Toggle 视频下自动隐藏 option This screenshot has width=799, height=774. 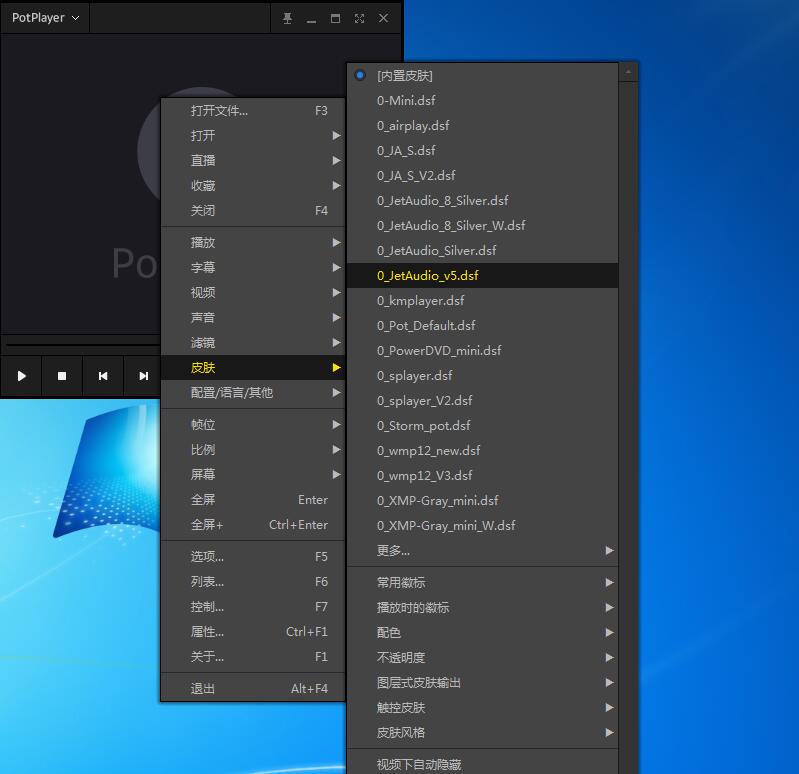(x=482, y=763)
